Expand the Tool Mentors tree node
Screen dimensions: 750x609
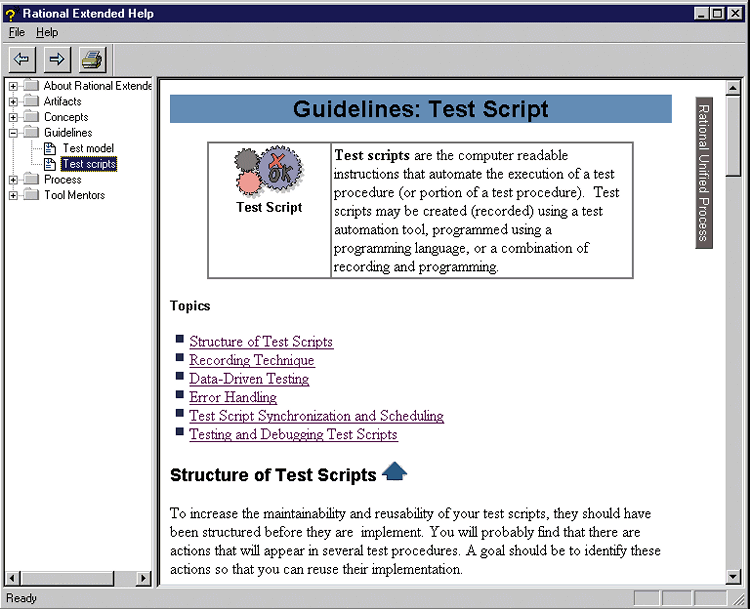click(13, 196)
